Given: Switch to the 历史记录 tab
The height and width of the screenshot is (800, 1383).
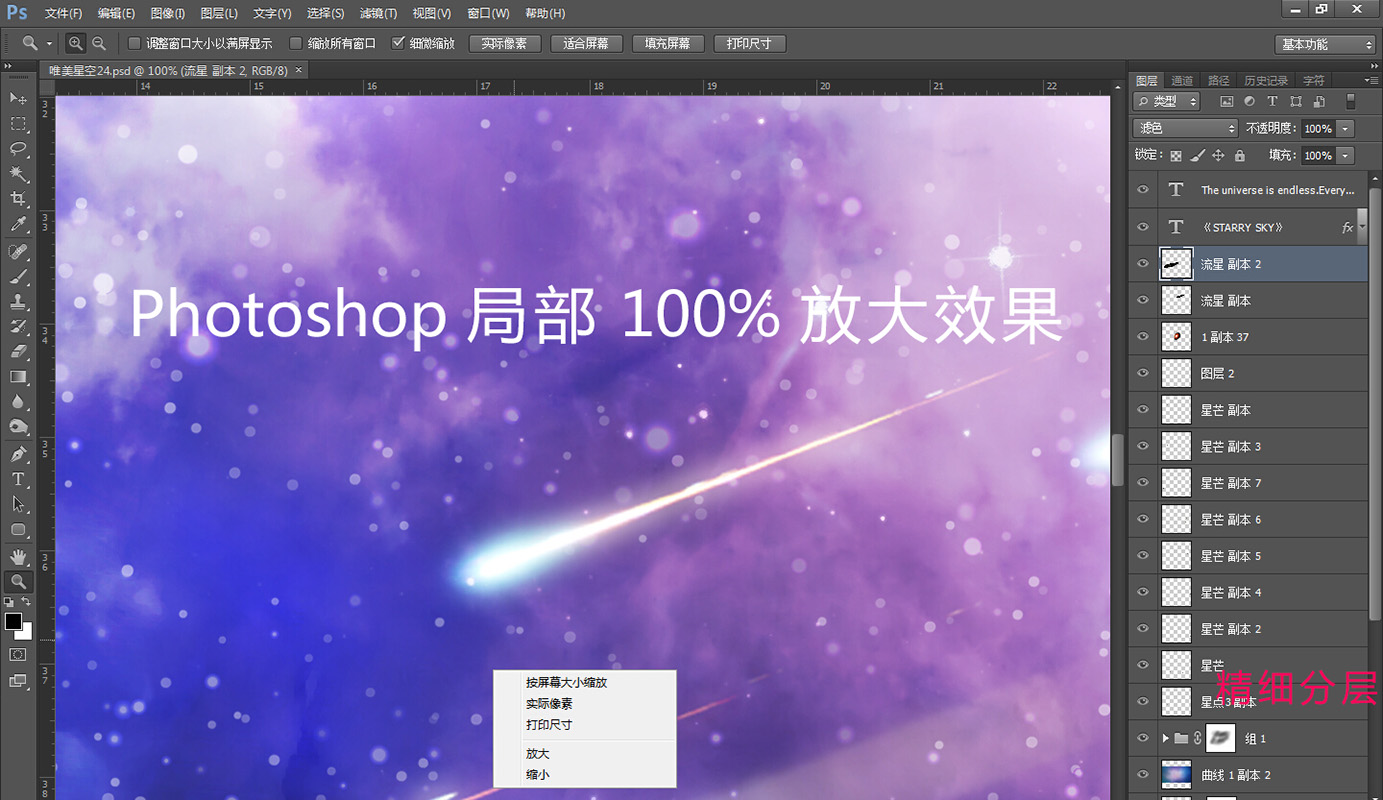Looking at the screenshot, I should point(1266,80).
